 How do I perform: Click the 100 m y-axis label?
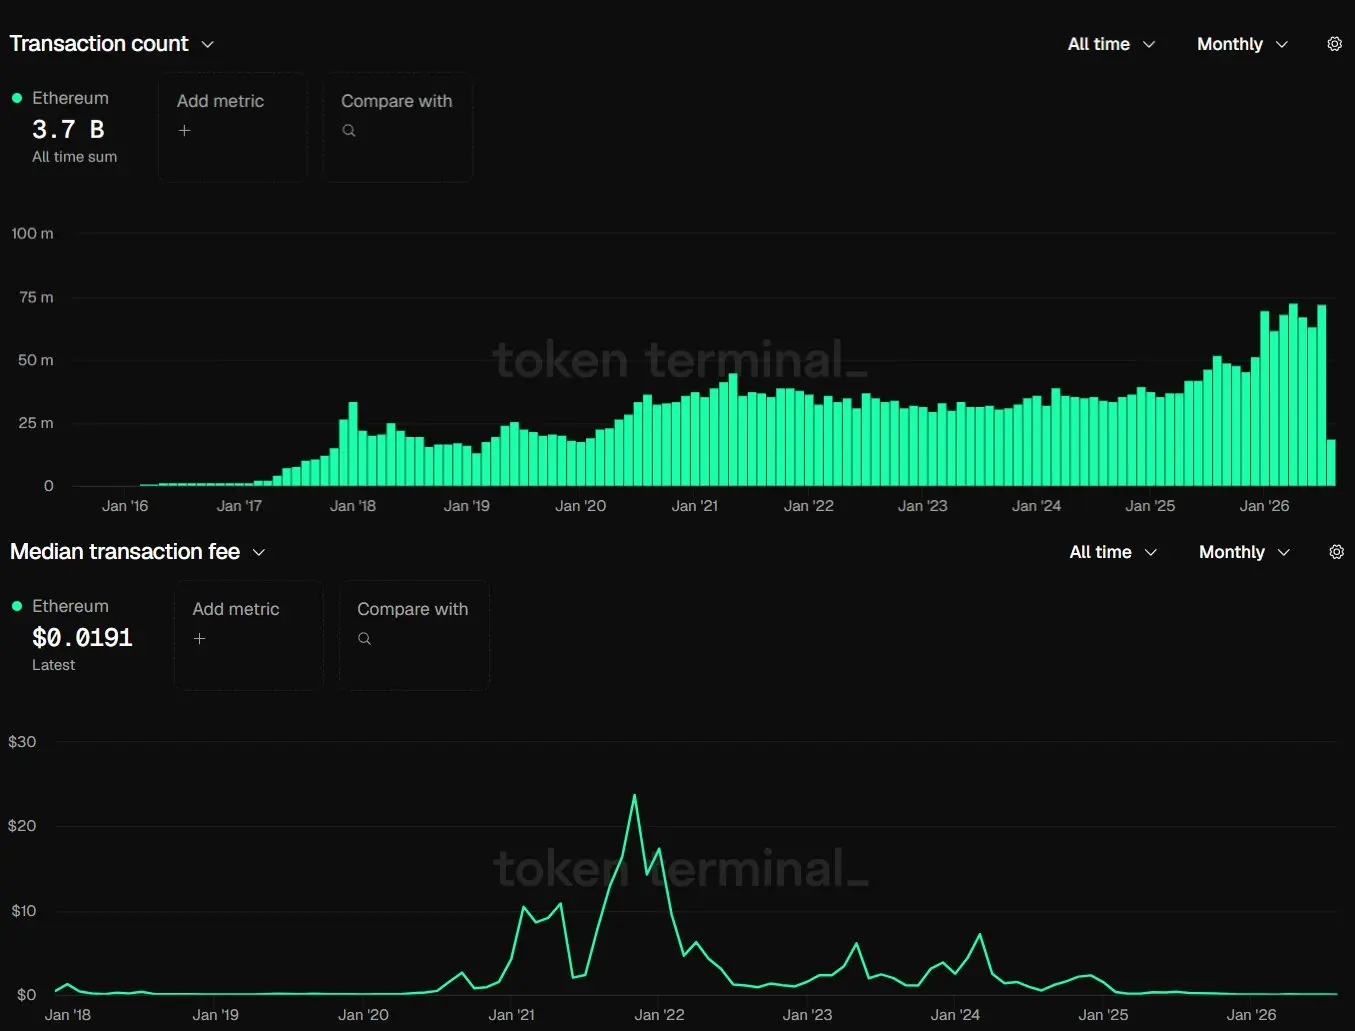point(33,233)
